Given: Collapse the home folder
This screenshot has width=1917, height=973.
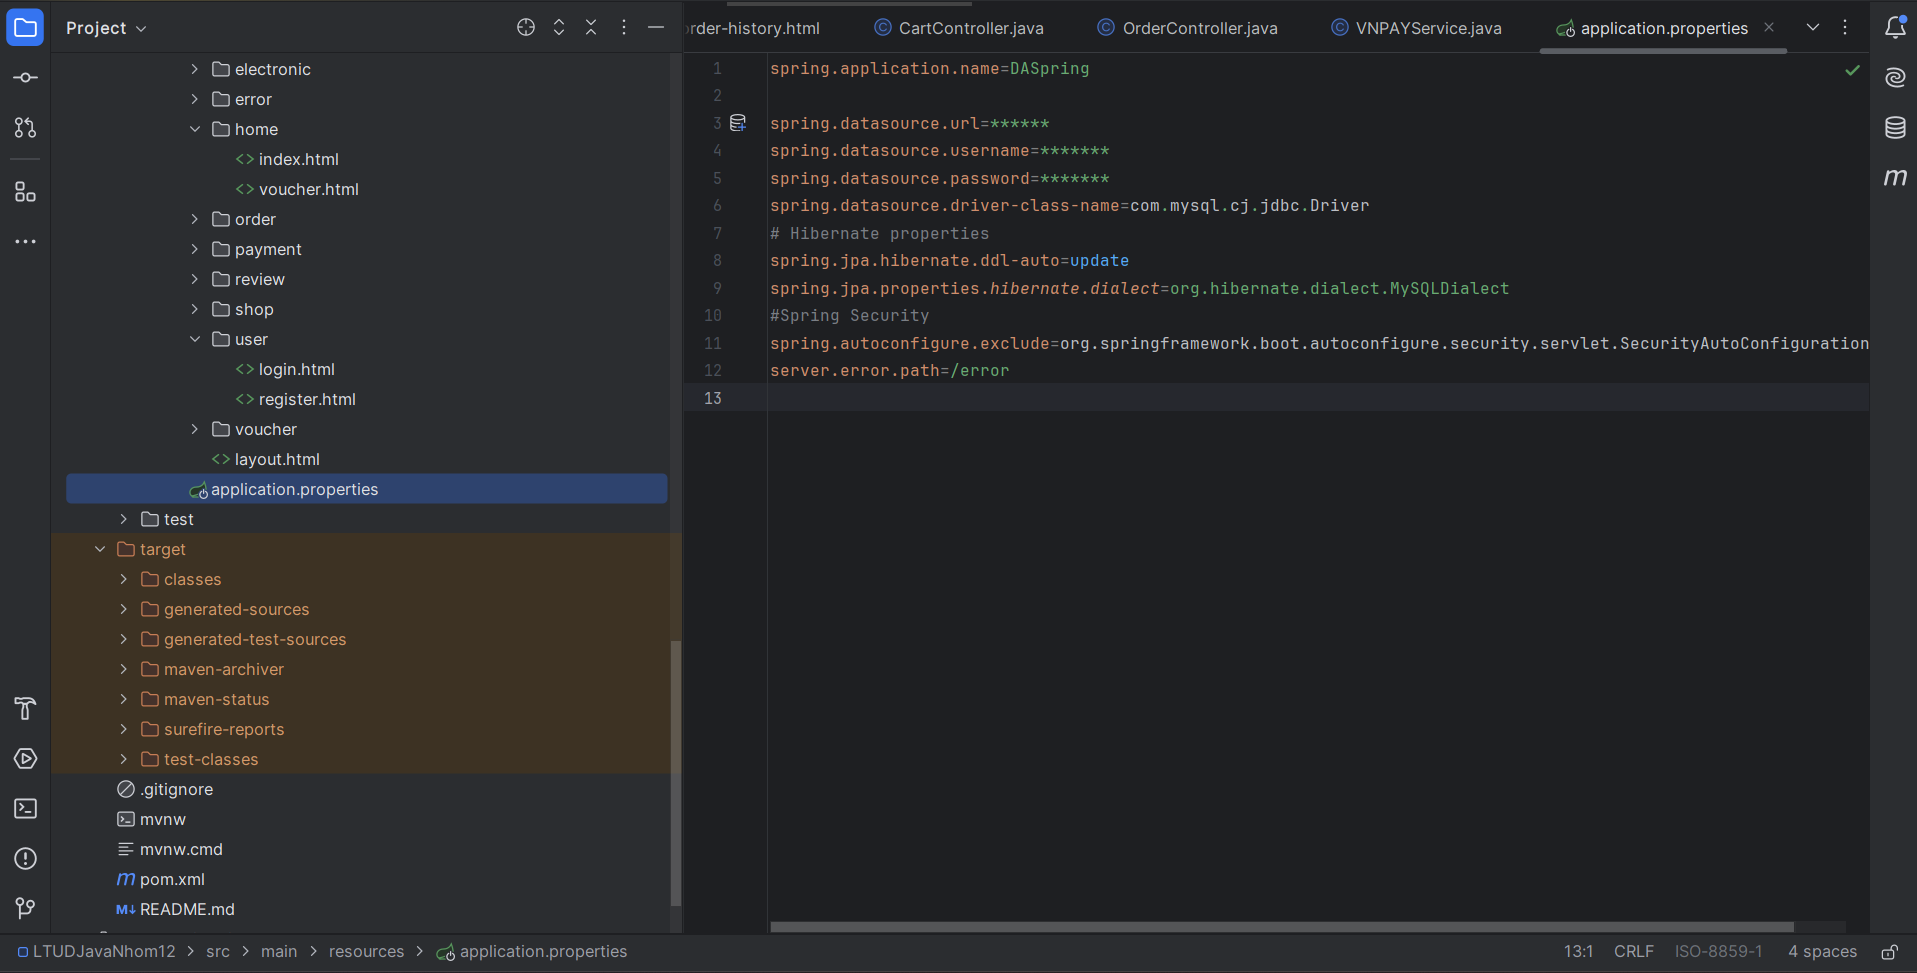Looking at the screenshot, I should pos(195,129).
